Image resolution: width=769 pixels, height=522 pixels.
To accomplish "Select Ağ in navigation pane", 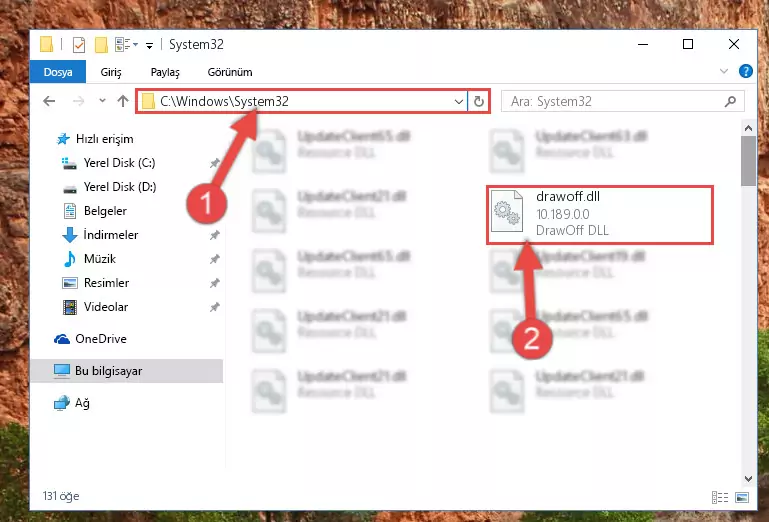I will tap(72, 403).
